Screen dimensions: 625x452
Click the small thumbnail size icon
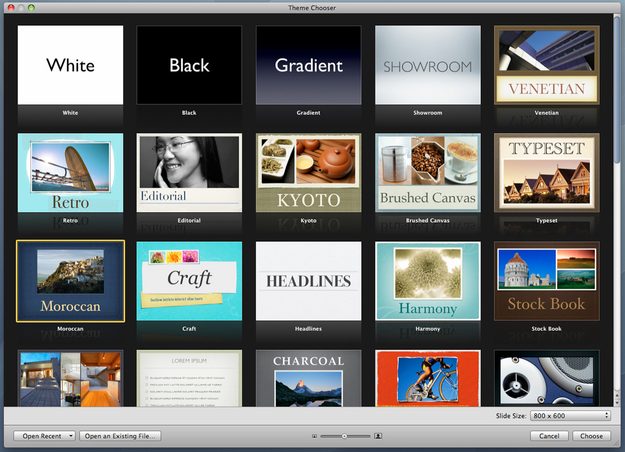[314, 436]
